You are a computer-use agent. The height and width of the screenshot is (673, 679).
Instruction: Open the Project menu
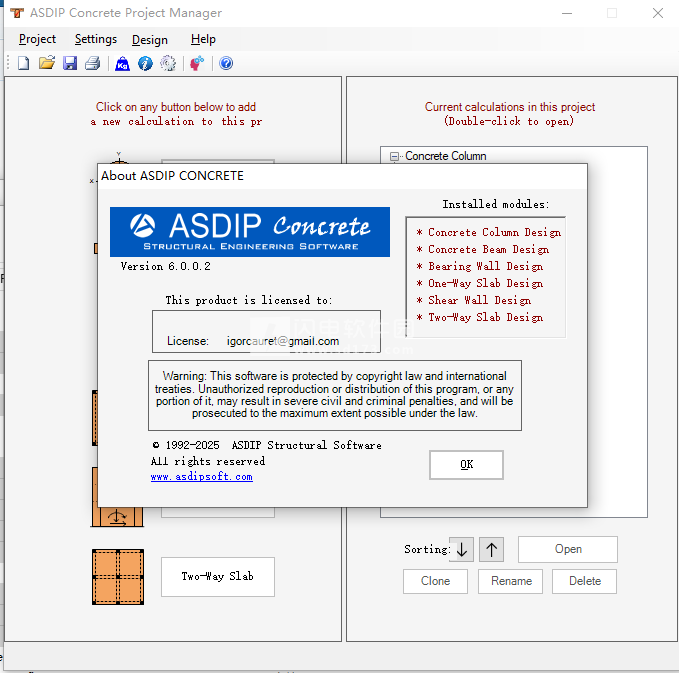(37, 39)
